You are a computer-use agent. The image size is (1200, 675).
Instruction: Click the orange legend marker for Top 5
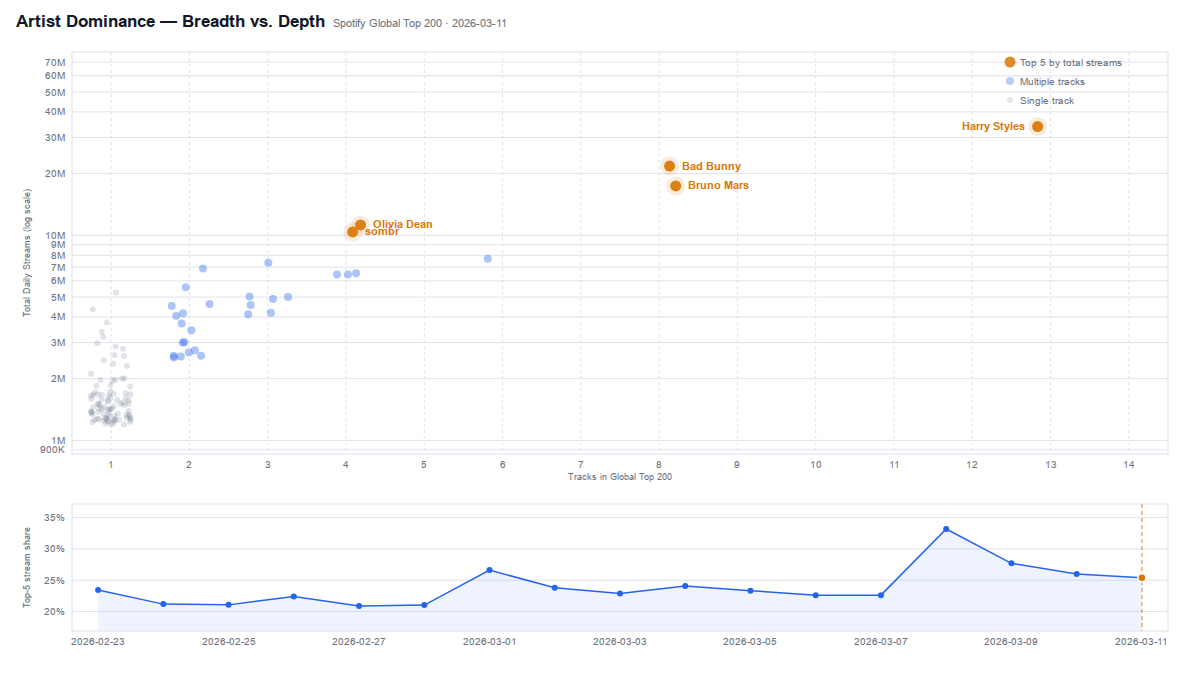[1009, 62]
